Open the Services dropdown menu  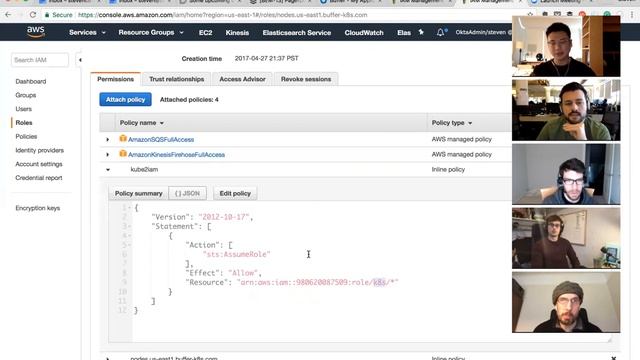pos(87,32)
